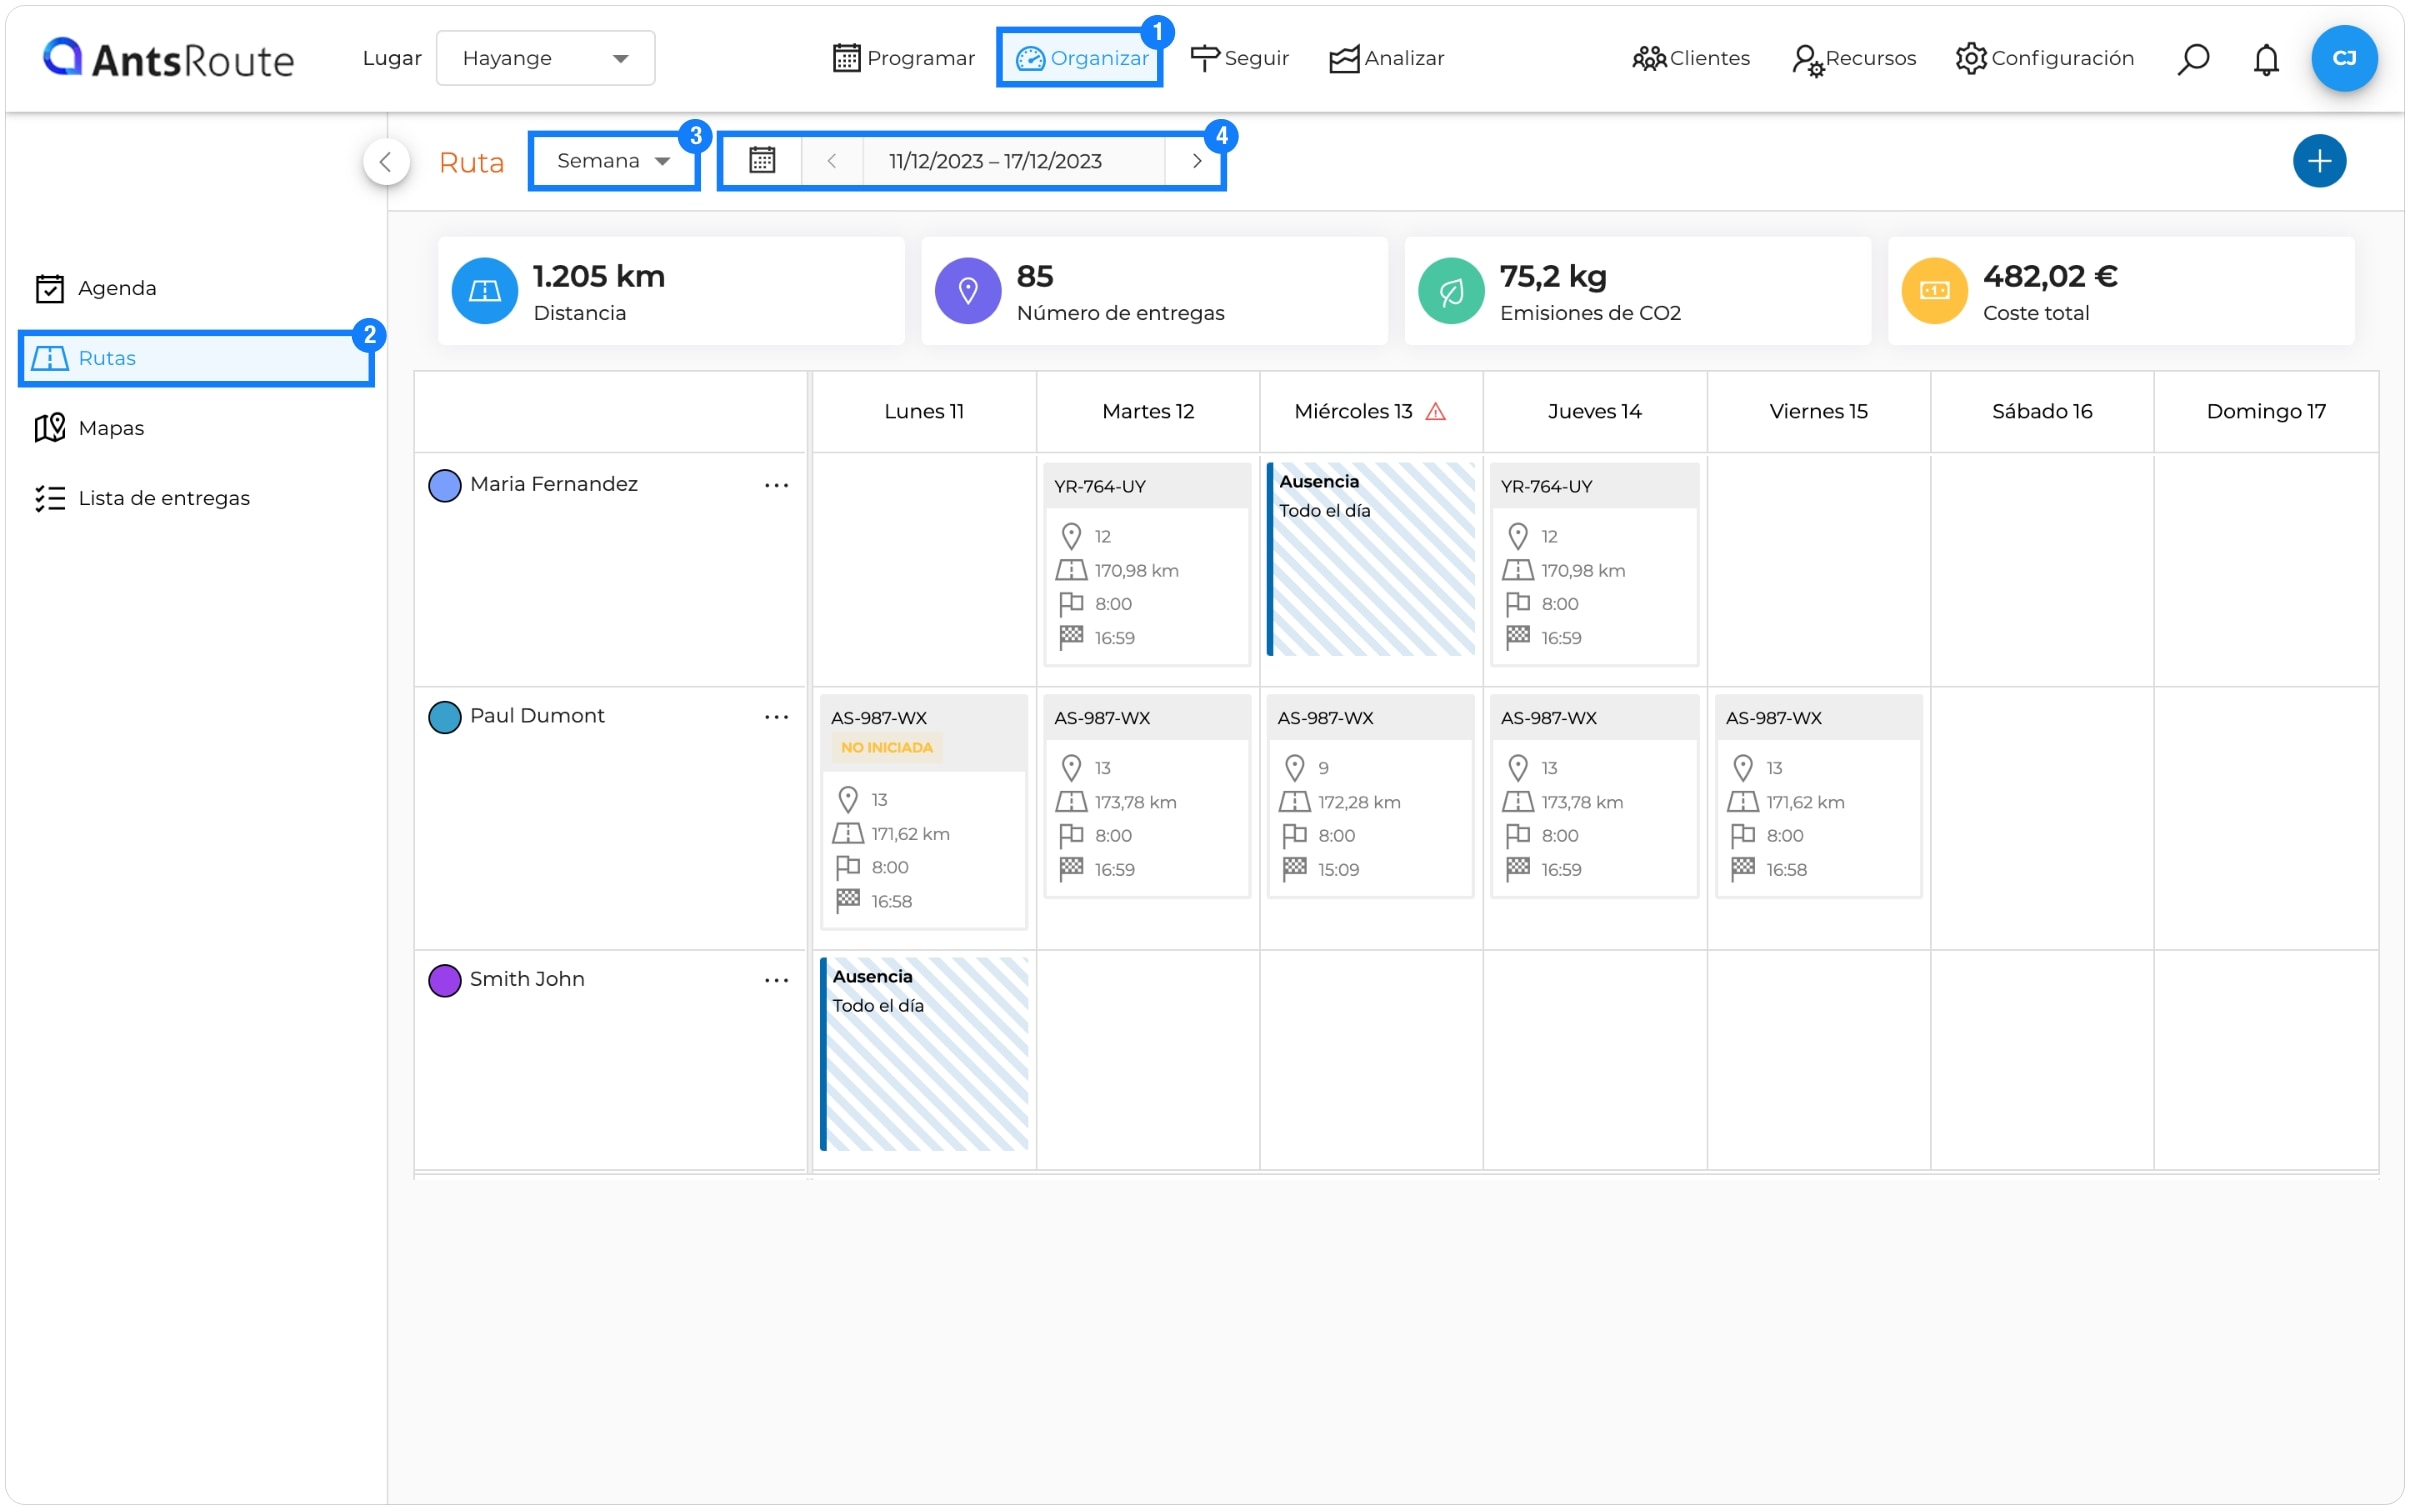Click the Viernes 15 column header
Viewport: 2410px width, 1510px height.
click(1818, 412)
